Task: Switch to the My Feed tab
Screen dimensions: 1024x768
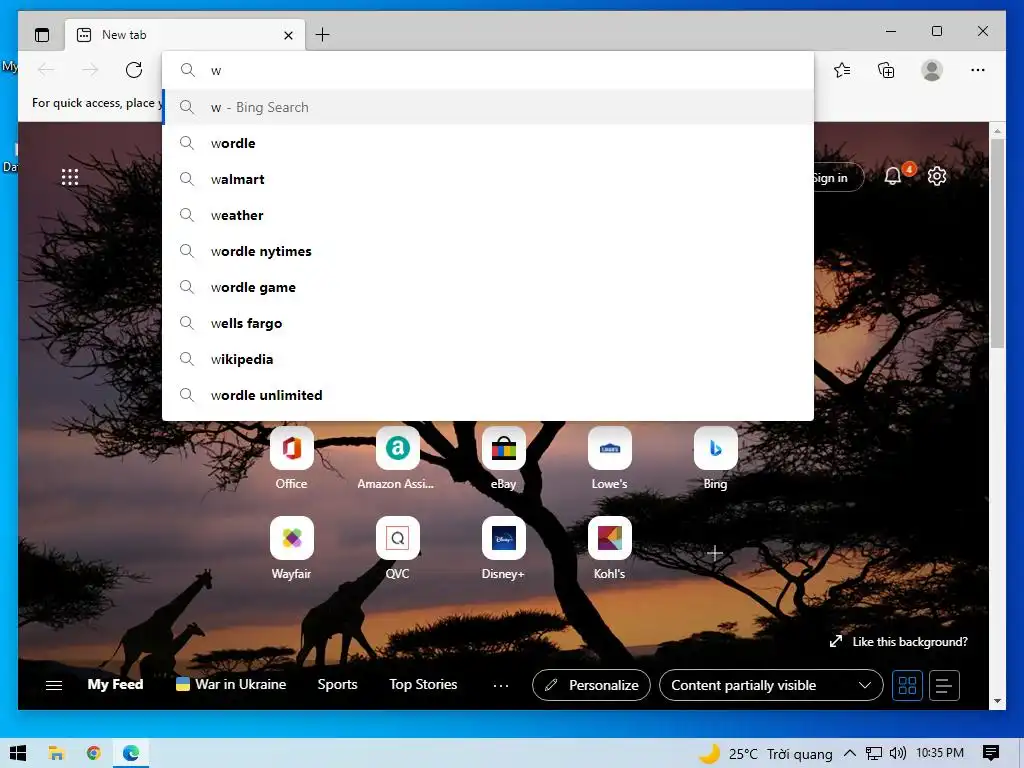Action: tap(115, 684)
